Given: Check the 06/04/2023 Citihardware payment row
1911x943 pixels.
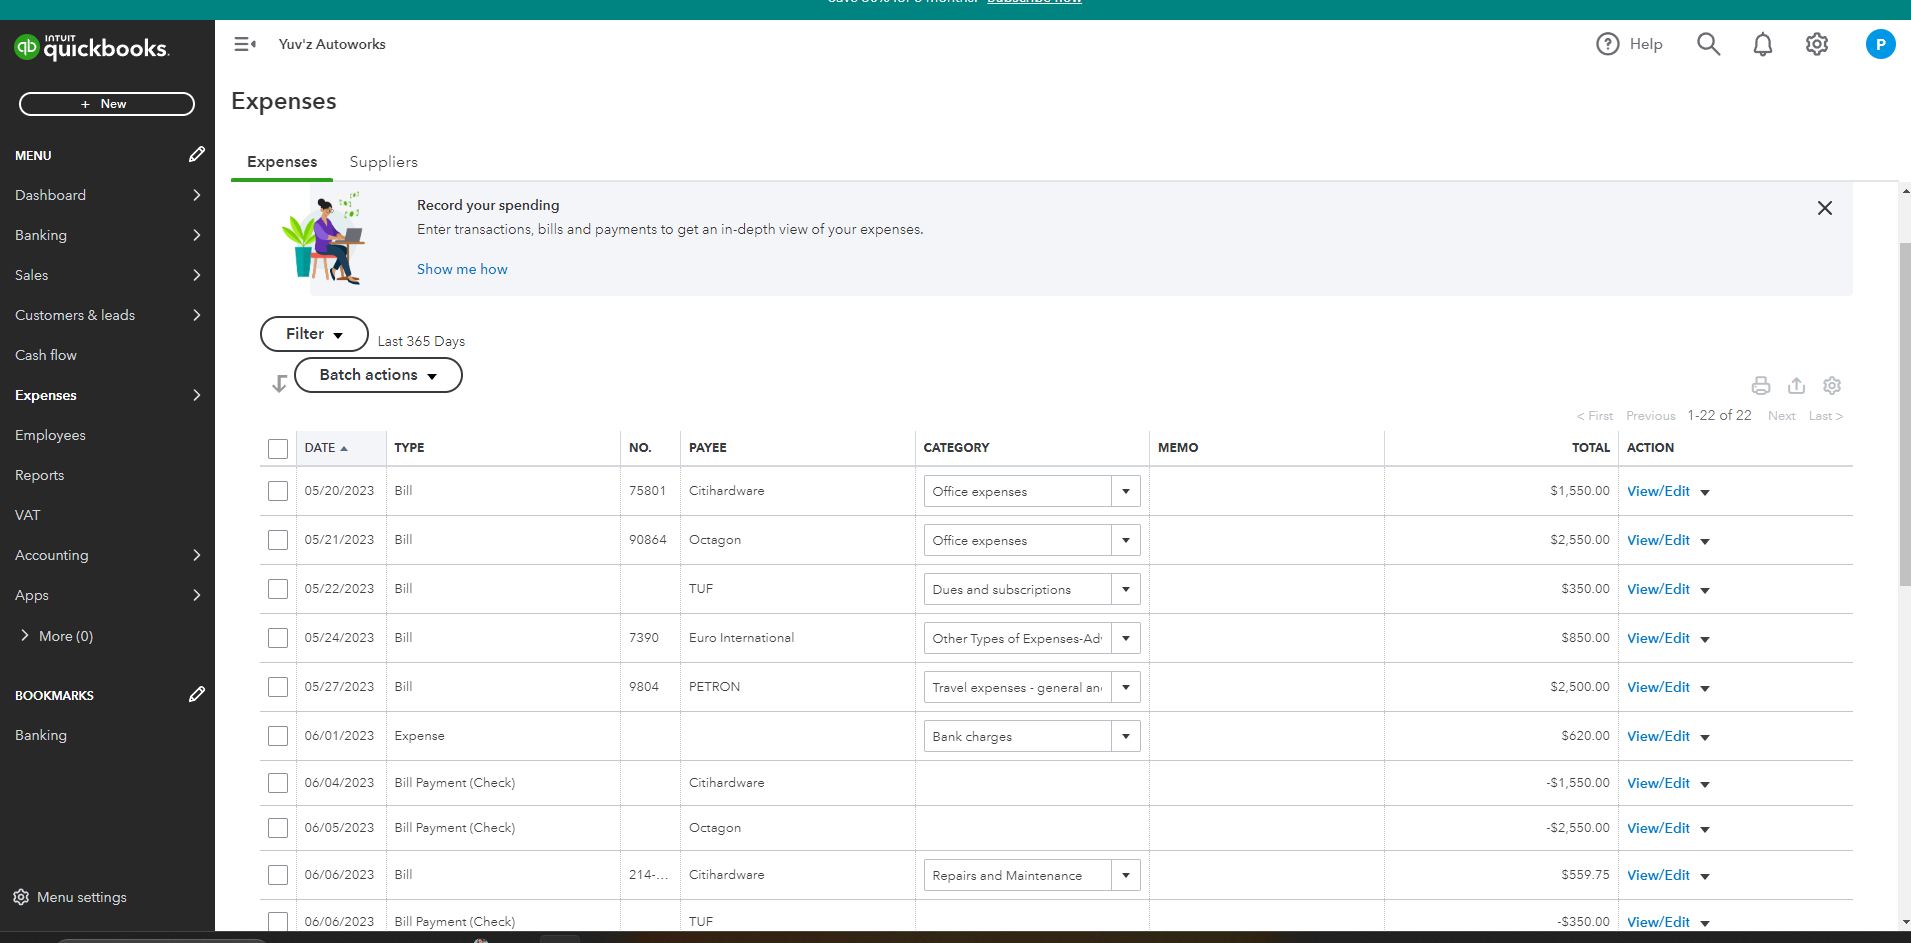Looking at the screenshot, I should [x=278, y=783].
